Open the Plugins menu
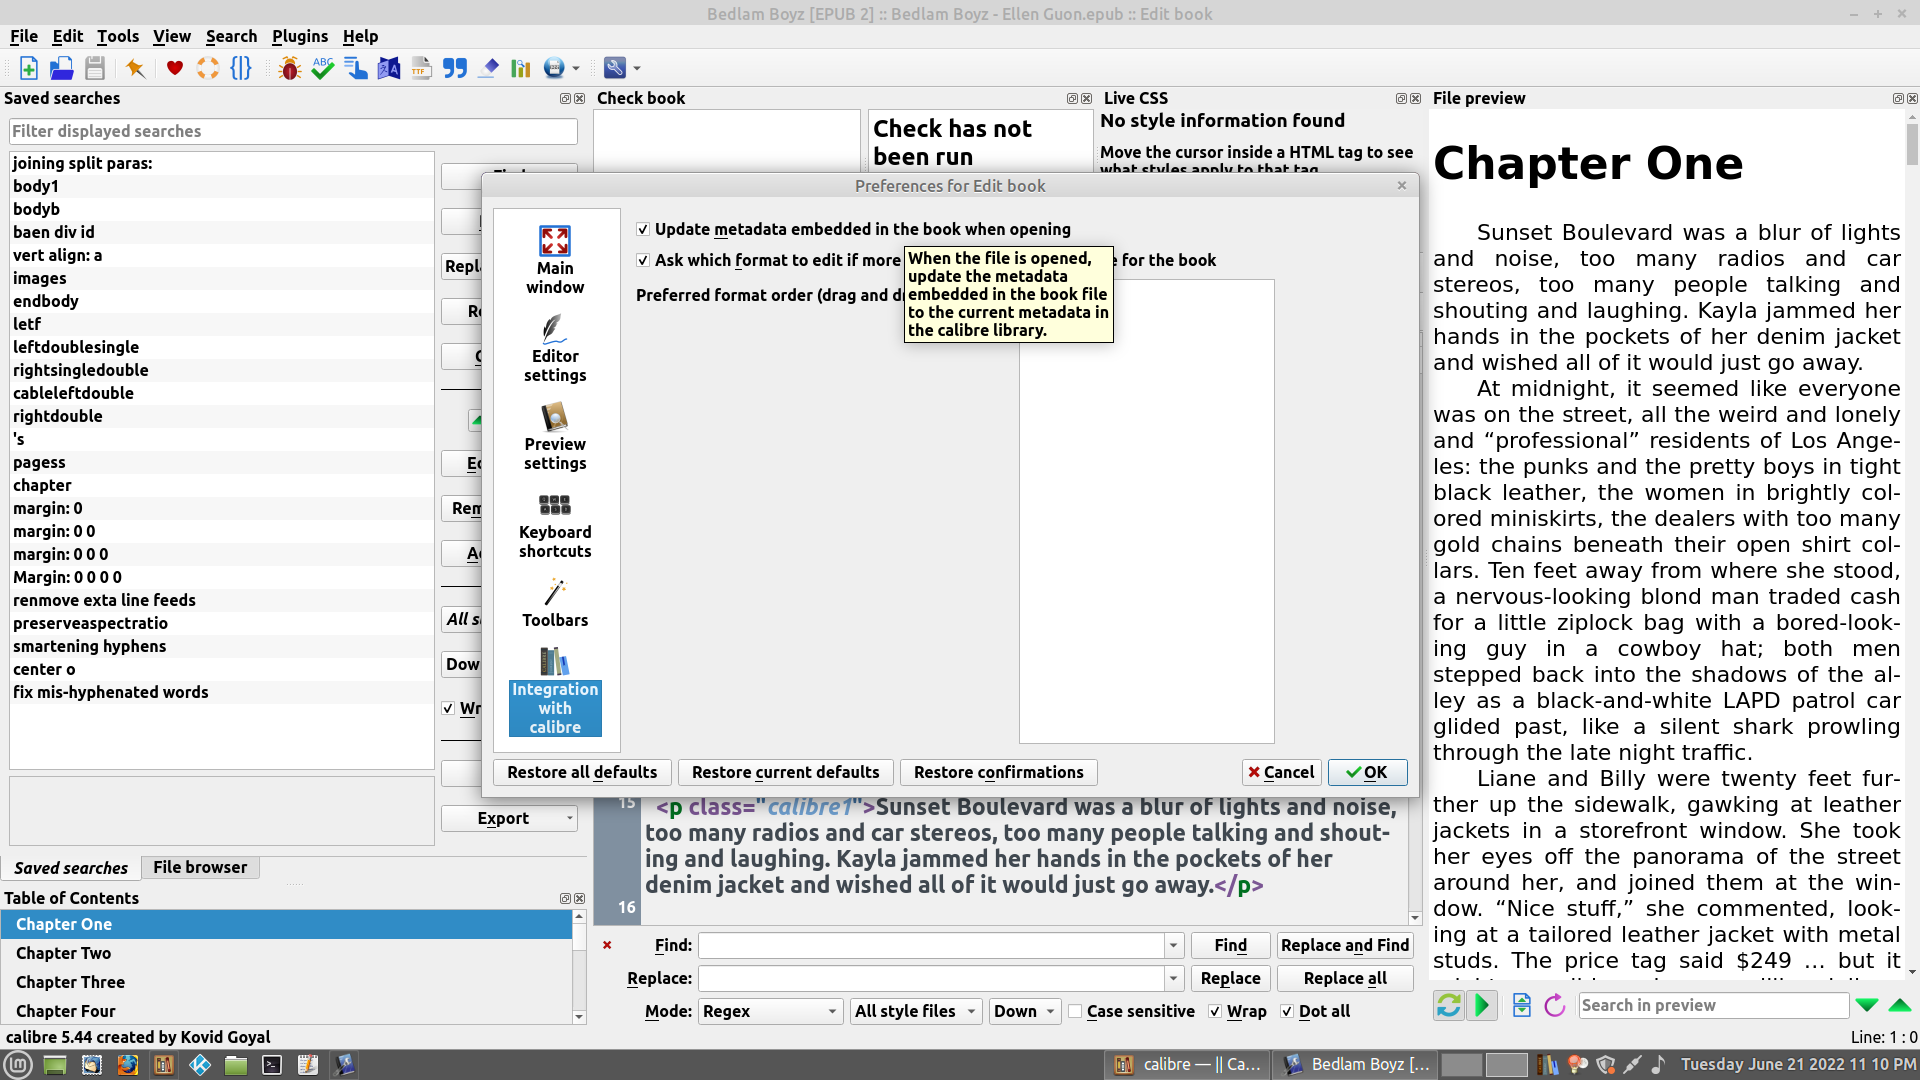 [x=299, y=36]
